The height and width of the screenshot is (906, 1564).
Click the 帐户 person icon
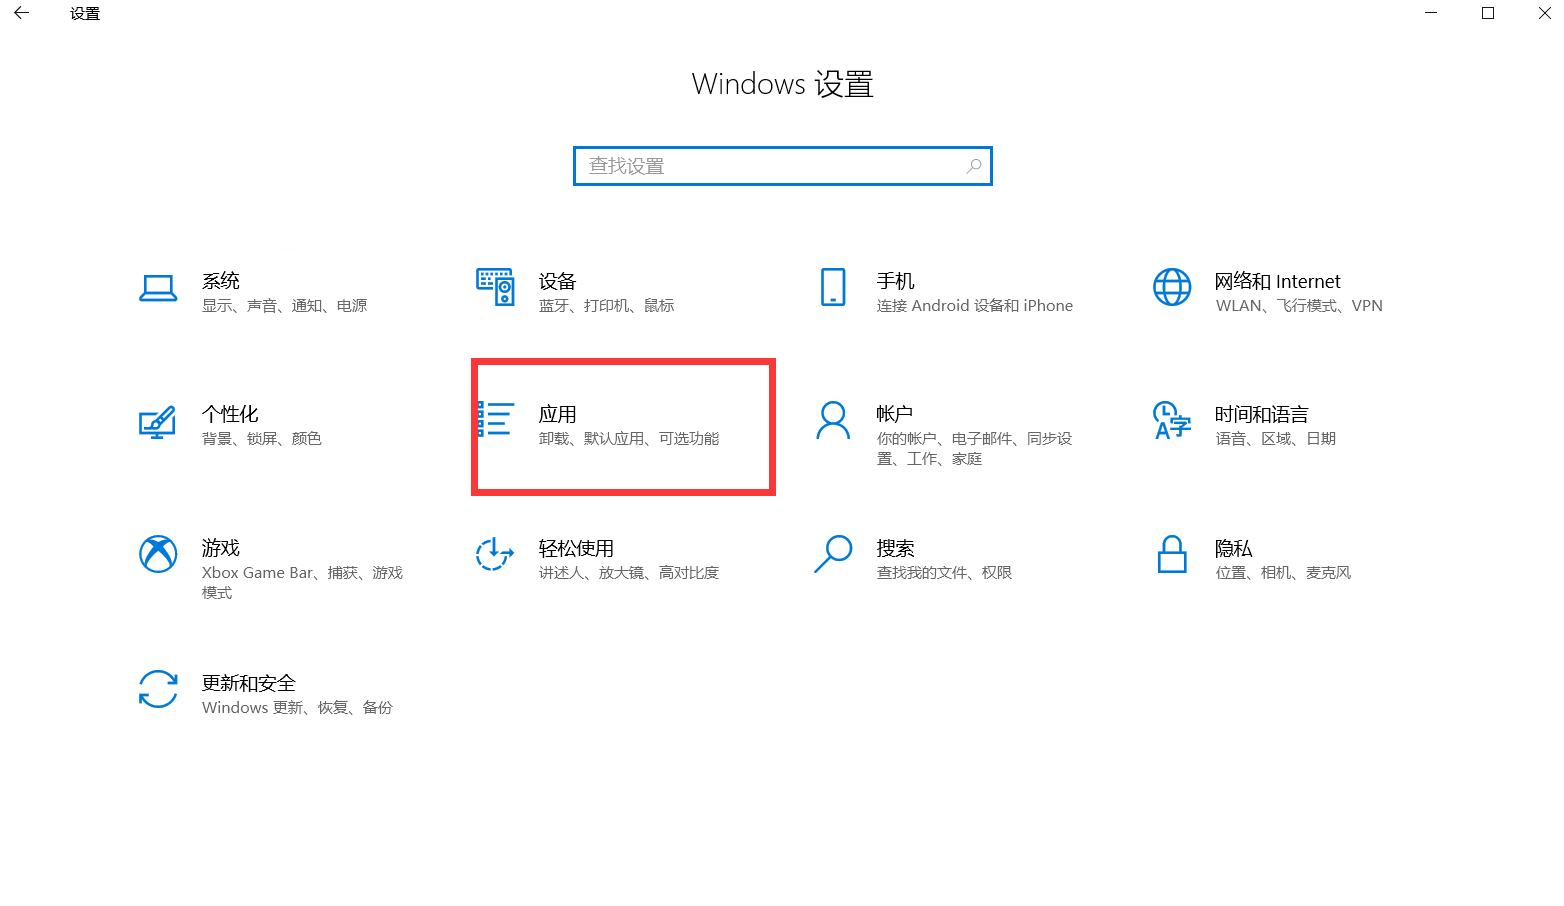(x=833, y=421)
